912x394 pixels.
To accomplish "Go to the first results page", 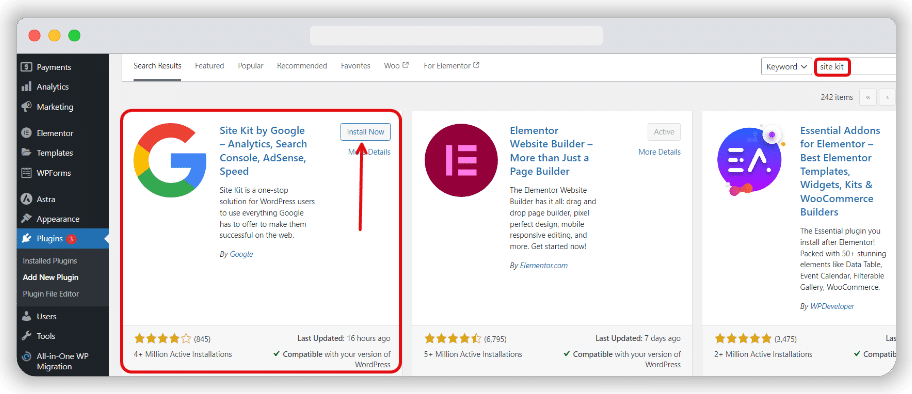I will 868,97.
